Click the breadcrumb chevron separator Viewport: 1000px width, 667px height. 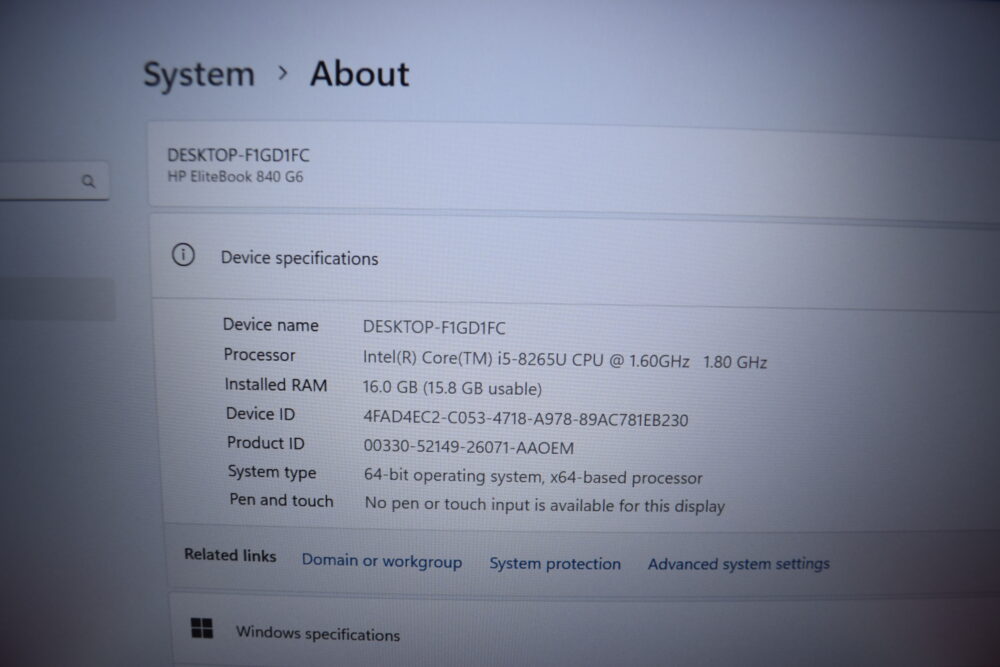click(x=283, y=73)
